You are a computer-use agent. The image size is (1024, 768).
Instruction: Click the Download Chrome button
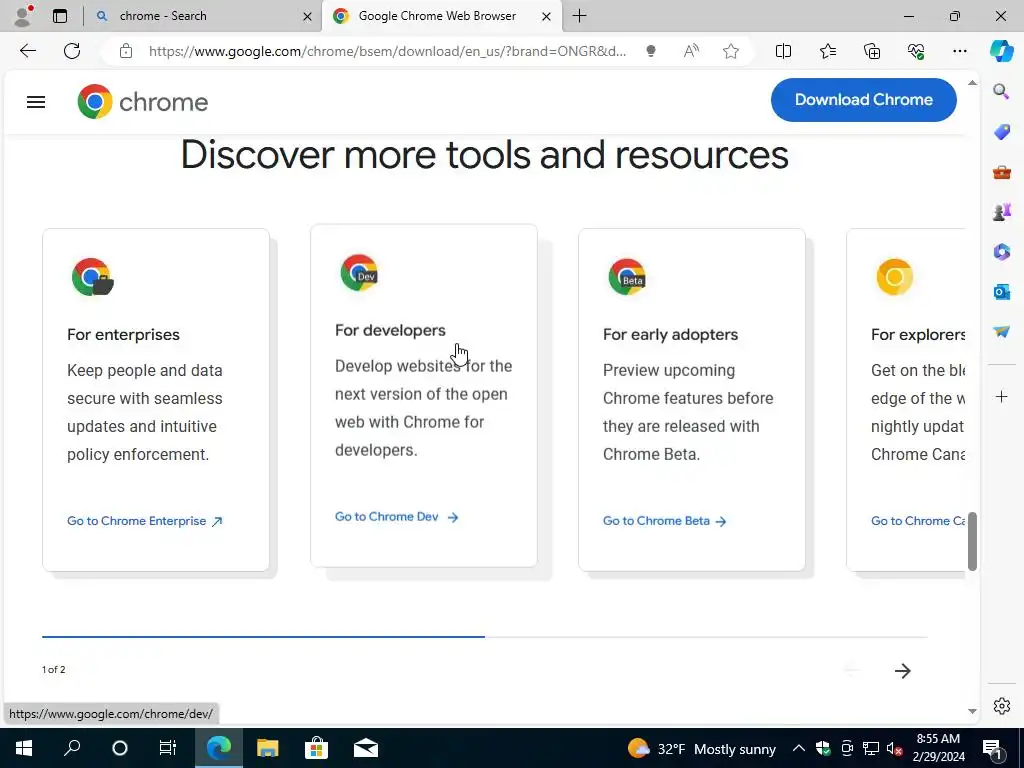pyautogui.click(x=863, y=100)
